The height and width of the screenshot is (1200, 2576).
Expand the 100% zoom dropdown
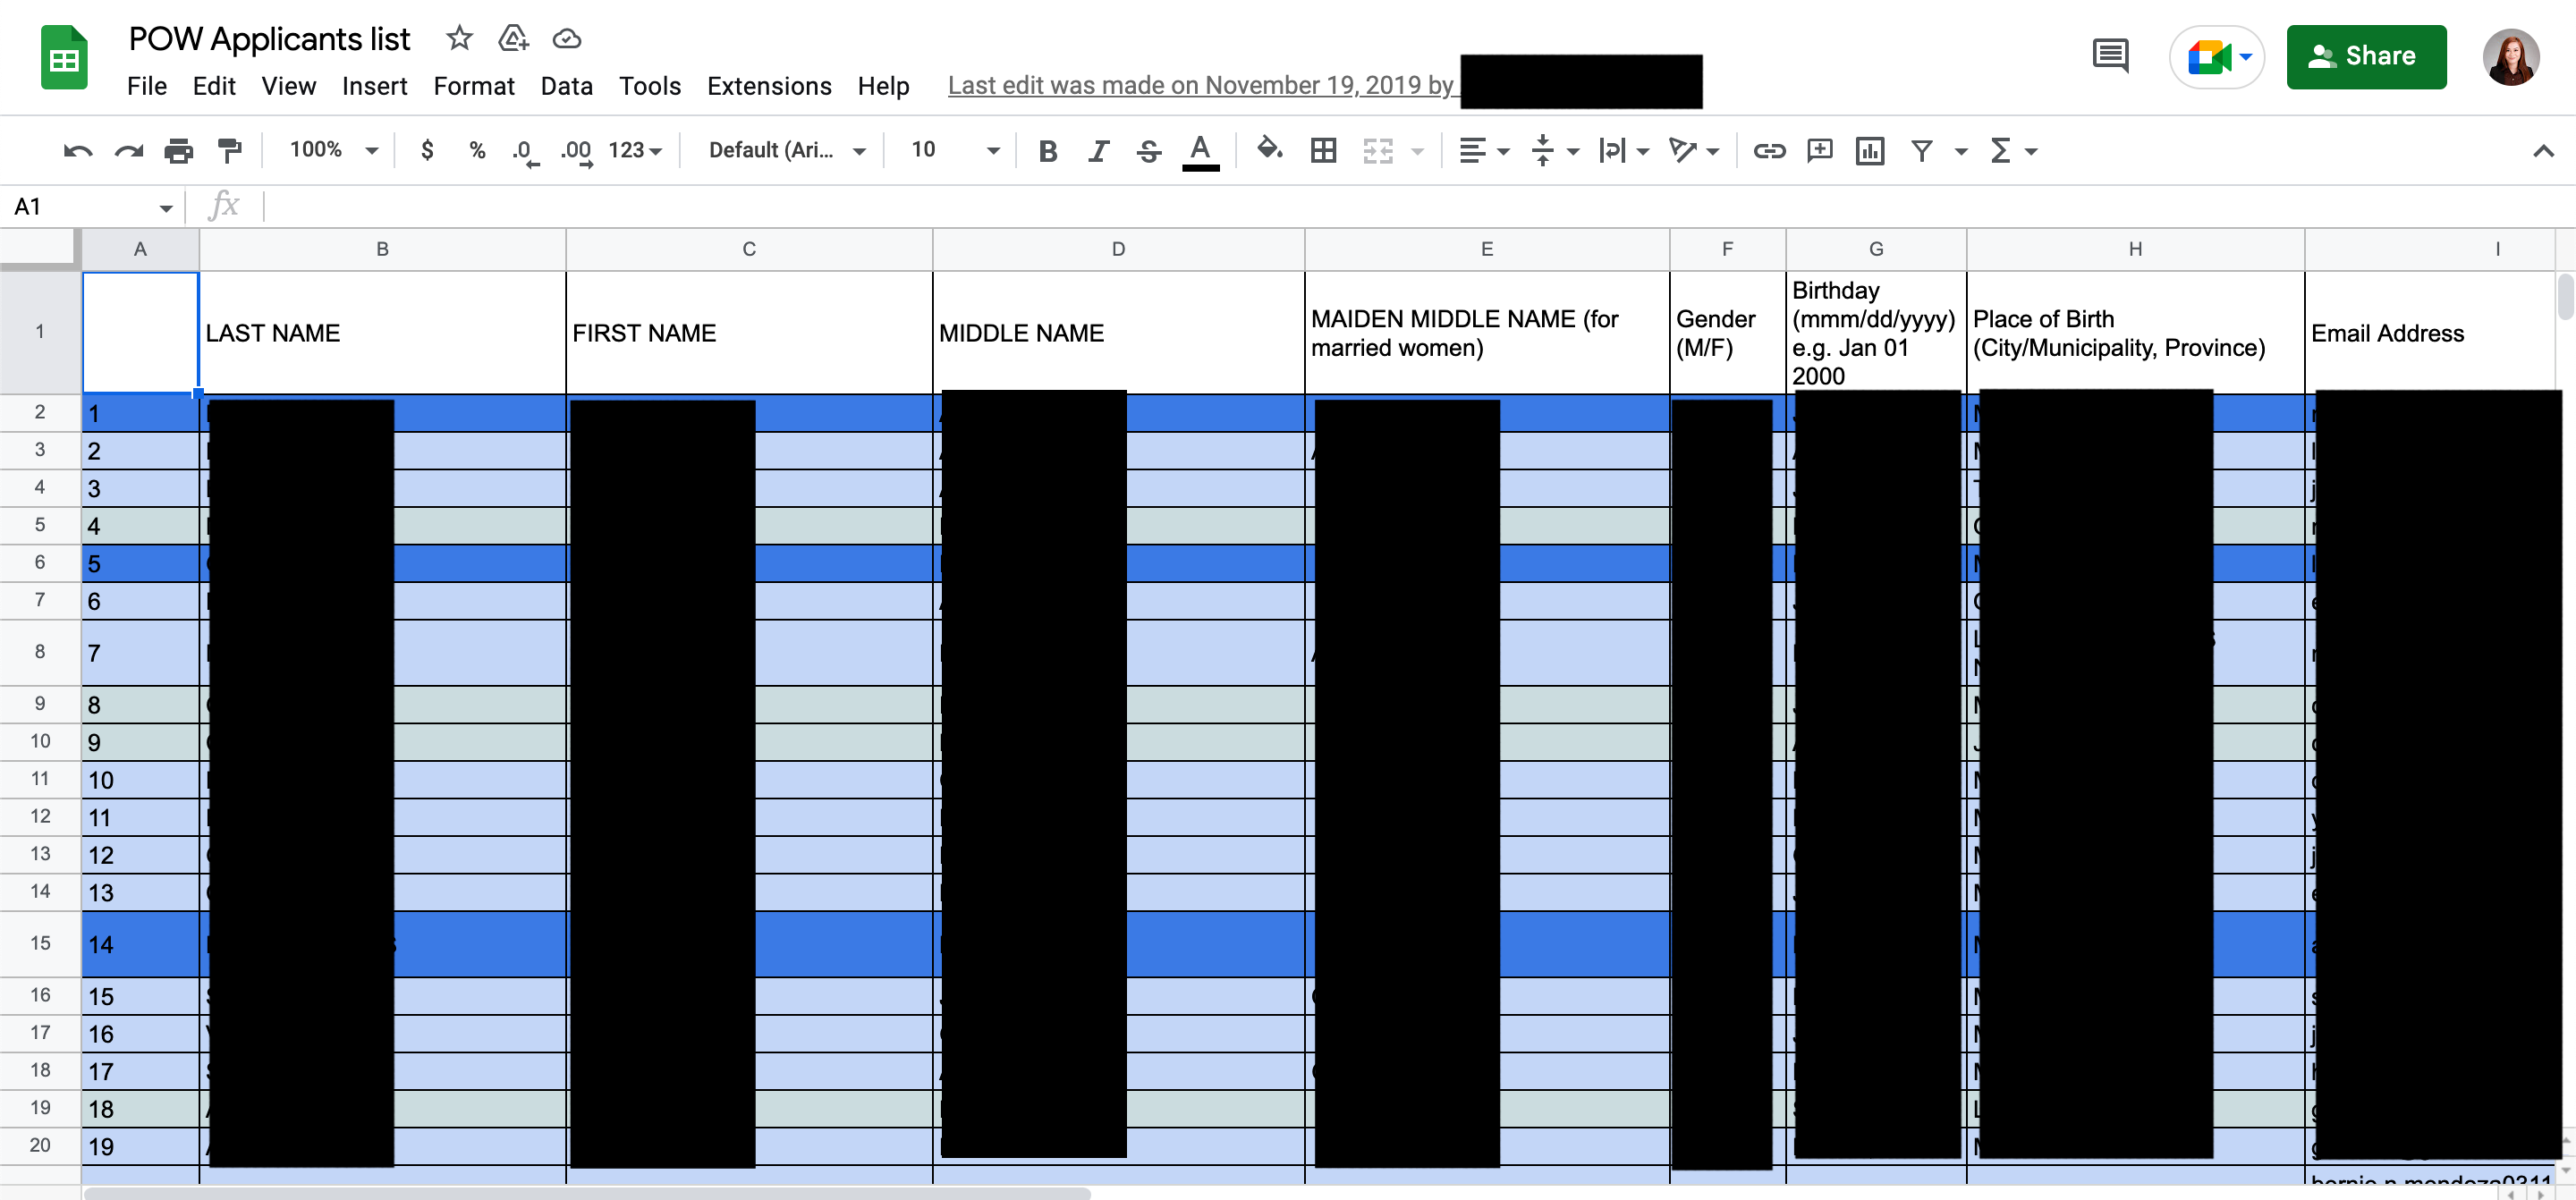333,151
